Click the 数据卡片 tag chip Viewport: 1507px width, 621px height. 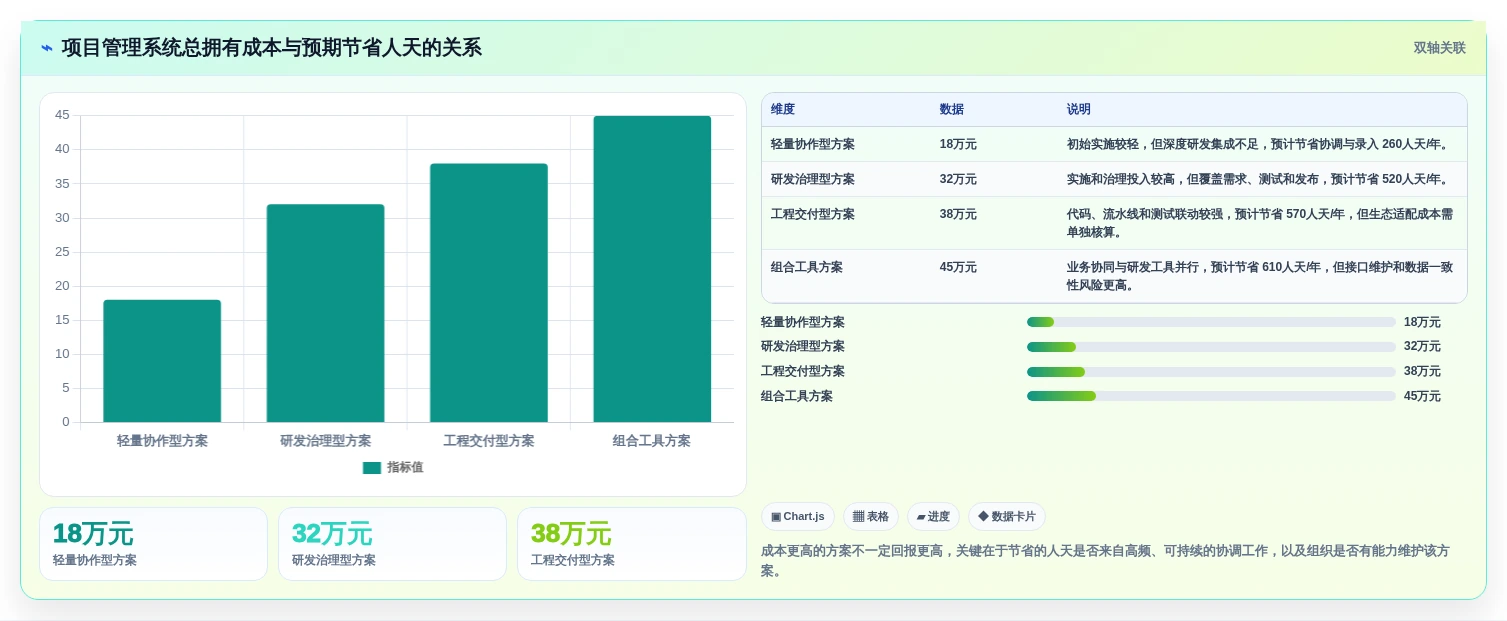click(1007, 517)
